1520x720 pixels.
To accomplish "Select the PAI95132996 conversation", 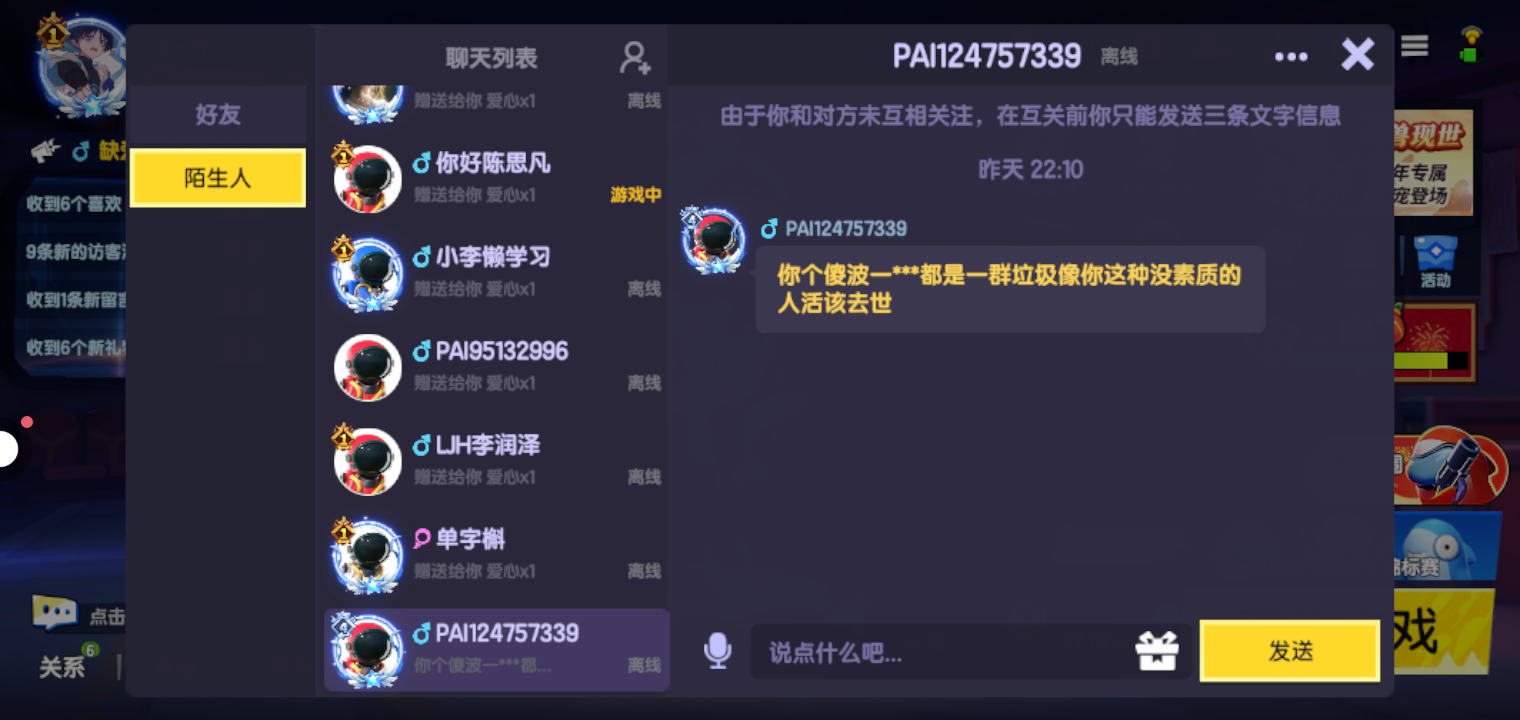I will pos(497,366).
